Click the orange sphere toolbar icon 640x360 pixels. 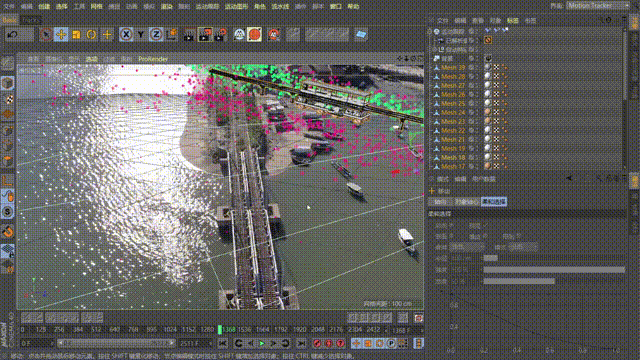254,35
